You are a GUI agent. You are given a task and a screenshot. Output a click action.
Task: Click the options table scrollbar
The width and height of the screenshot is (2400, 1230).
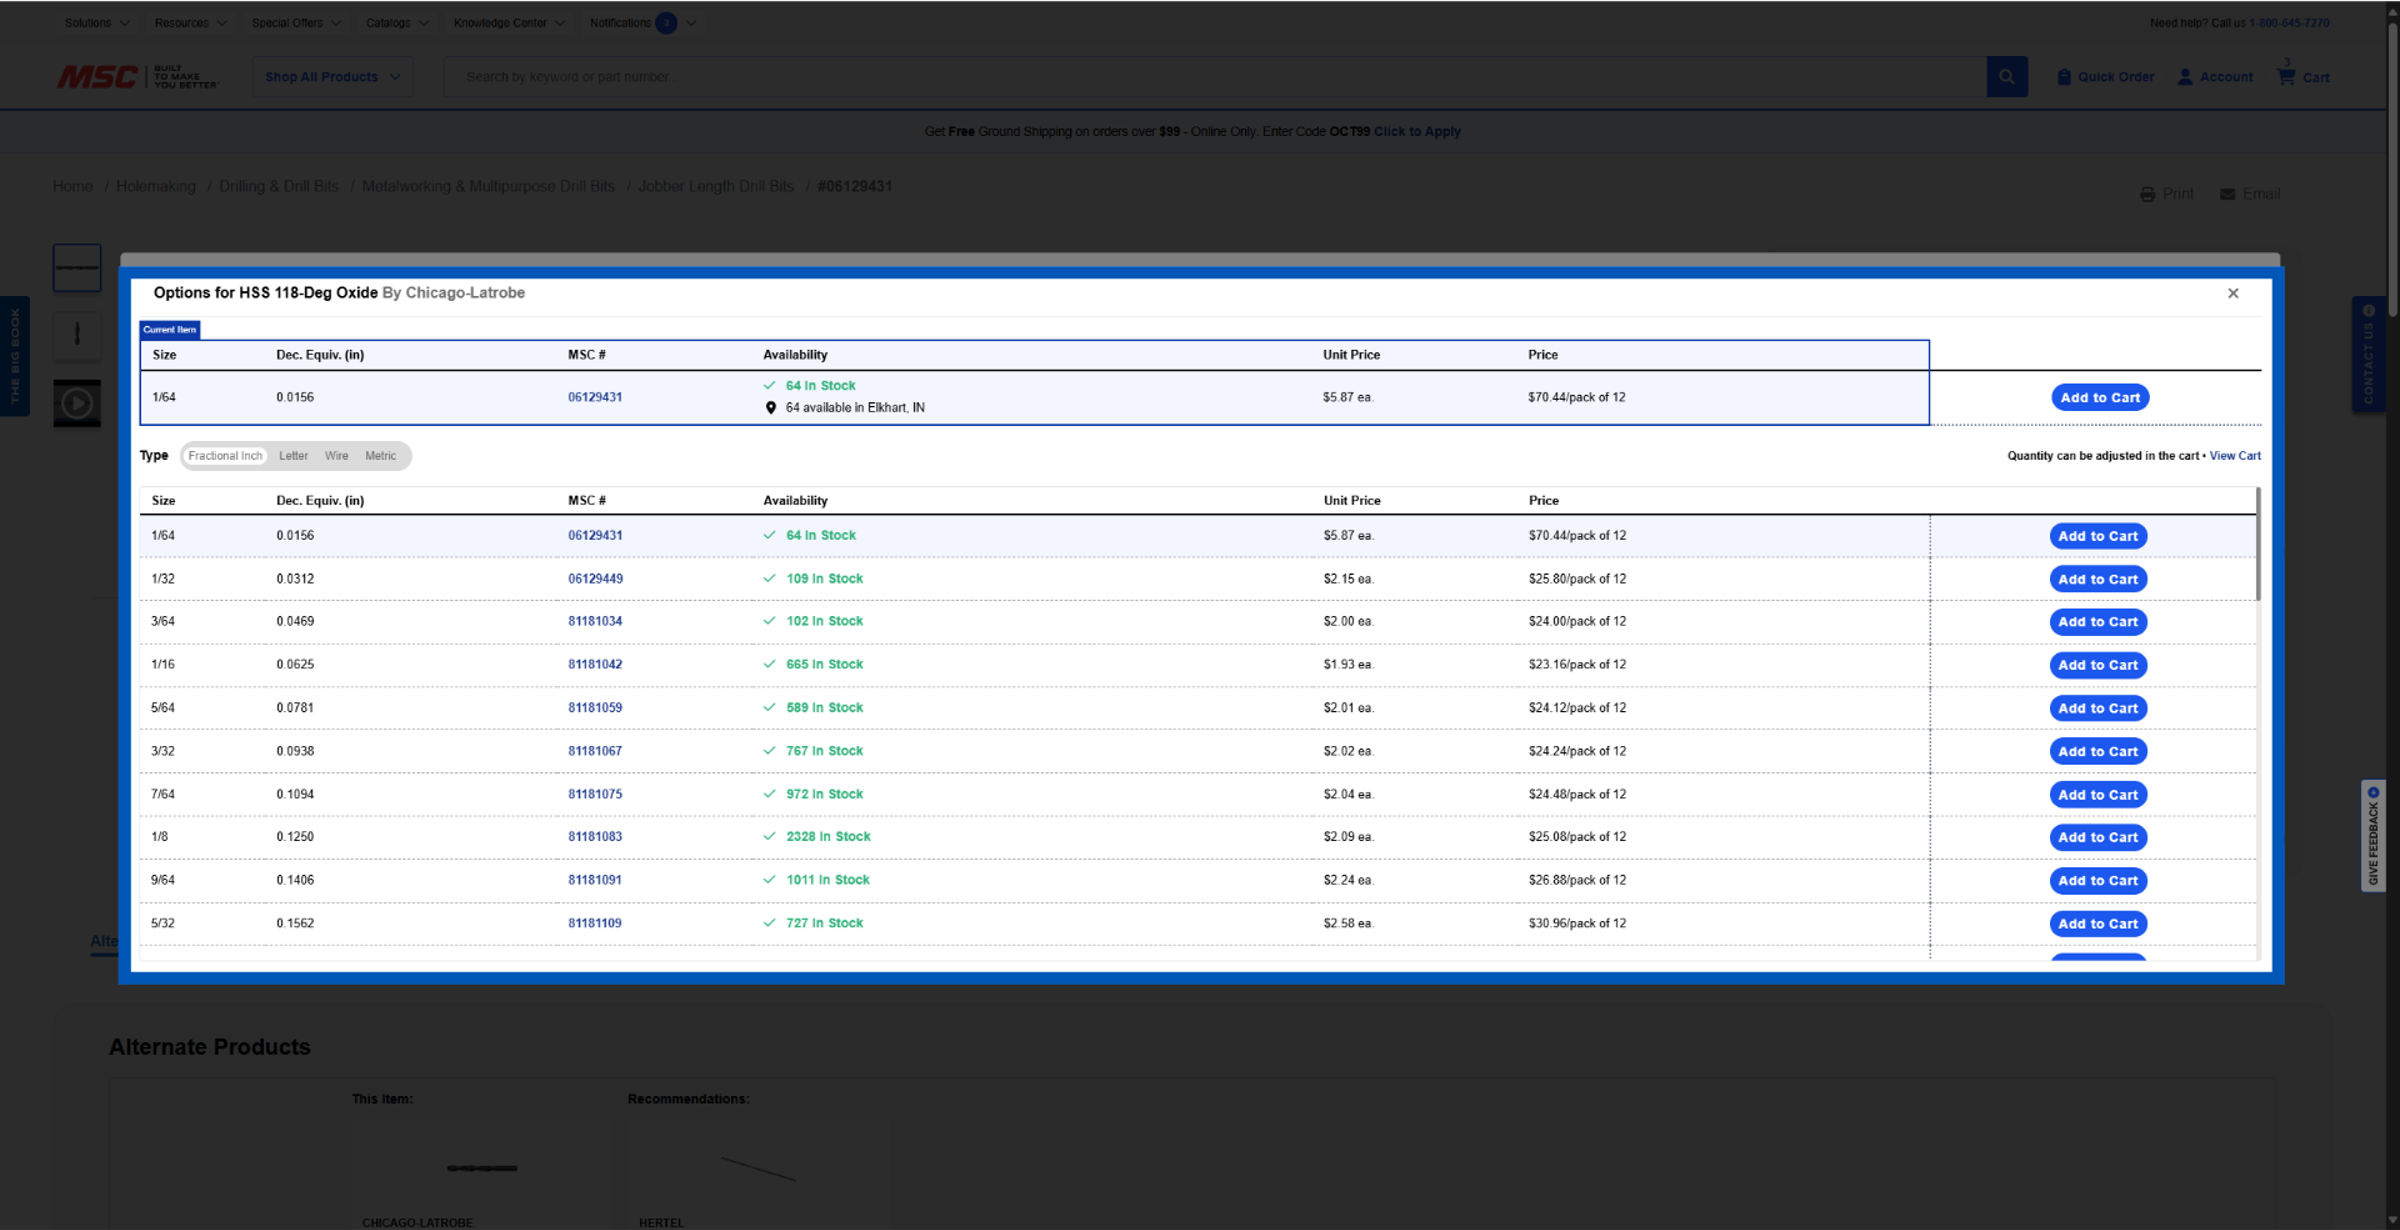pyautogui.click(x=2258, y=545)
